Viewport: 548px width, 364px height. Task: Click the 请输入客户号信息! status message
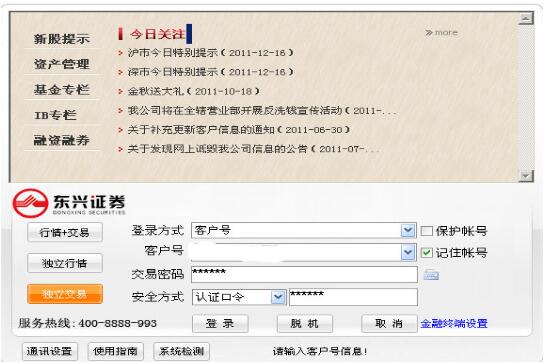click(x=320, y=351)
